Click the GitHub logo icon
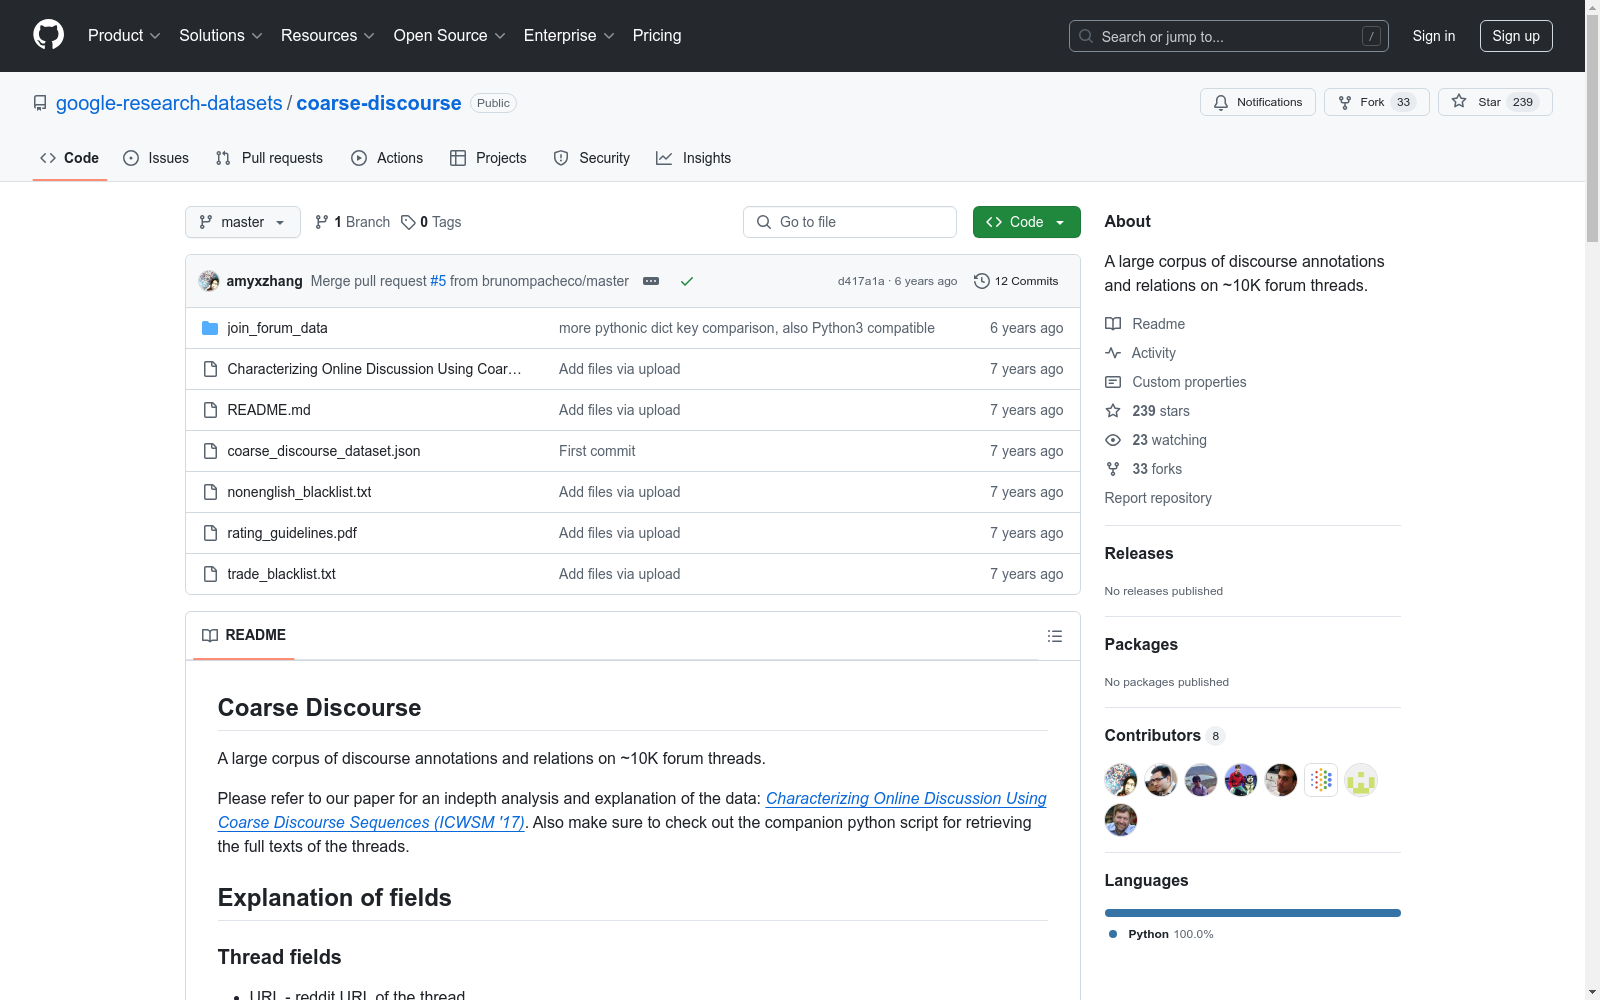This screenshot has width=1600, height=1000. tap(48, 35)
